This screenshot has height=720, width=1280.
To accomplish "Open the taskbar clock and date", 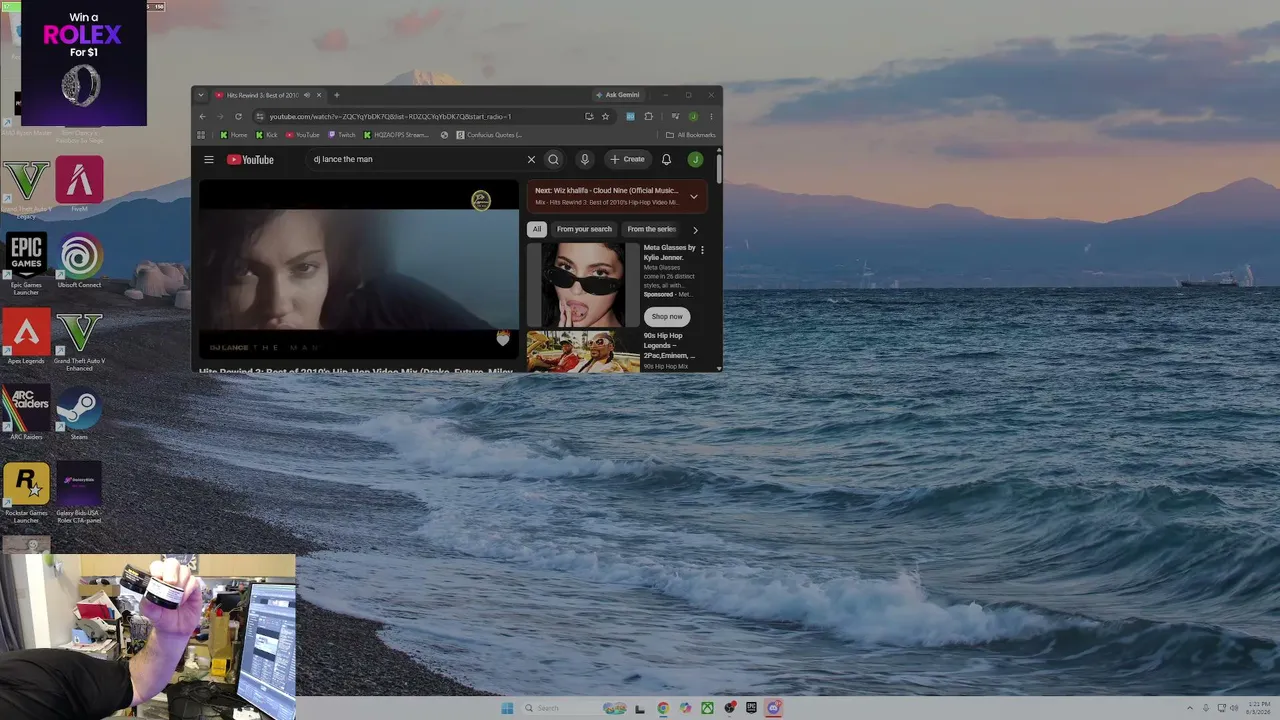I will [1258, 708].
